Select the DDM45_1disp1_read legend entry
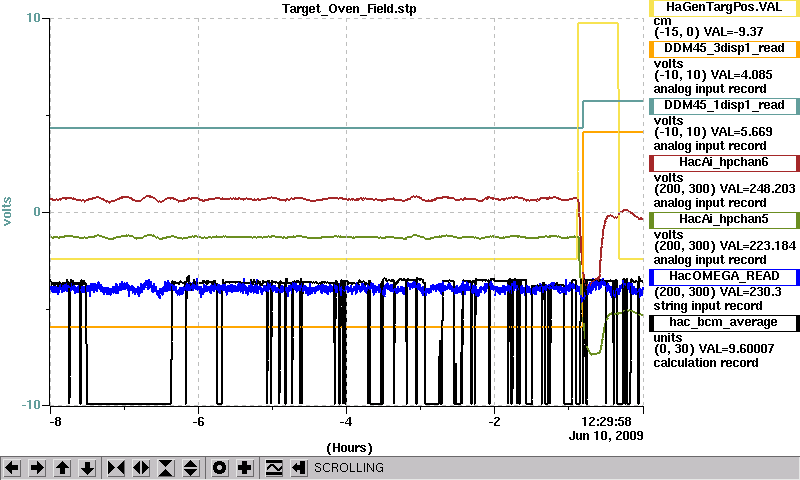 pos(724,106)
